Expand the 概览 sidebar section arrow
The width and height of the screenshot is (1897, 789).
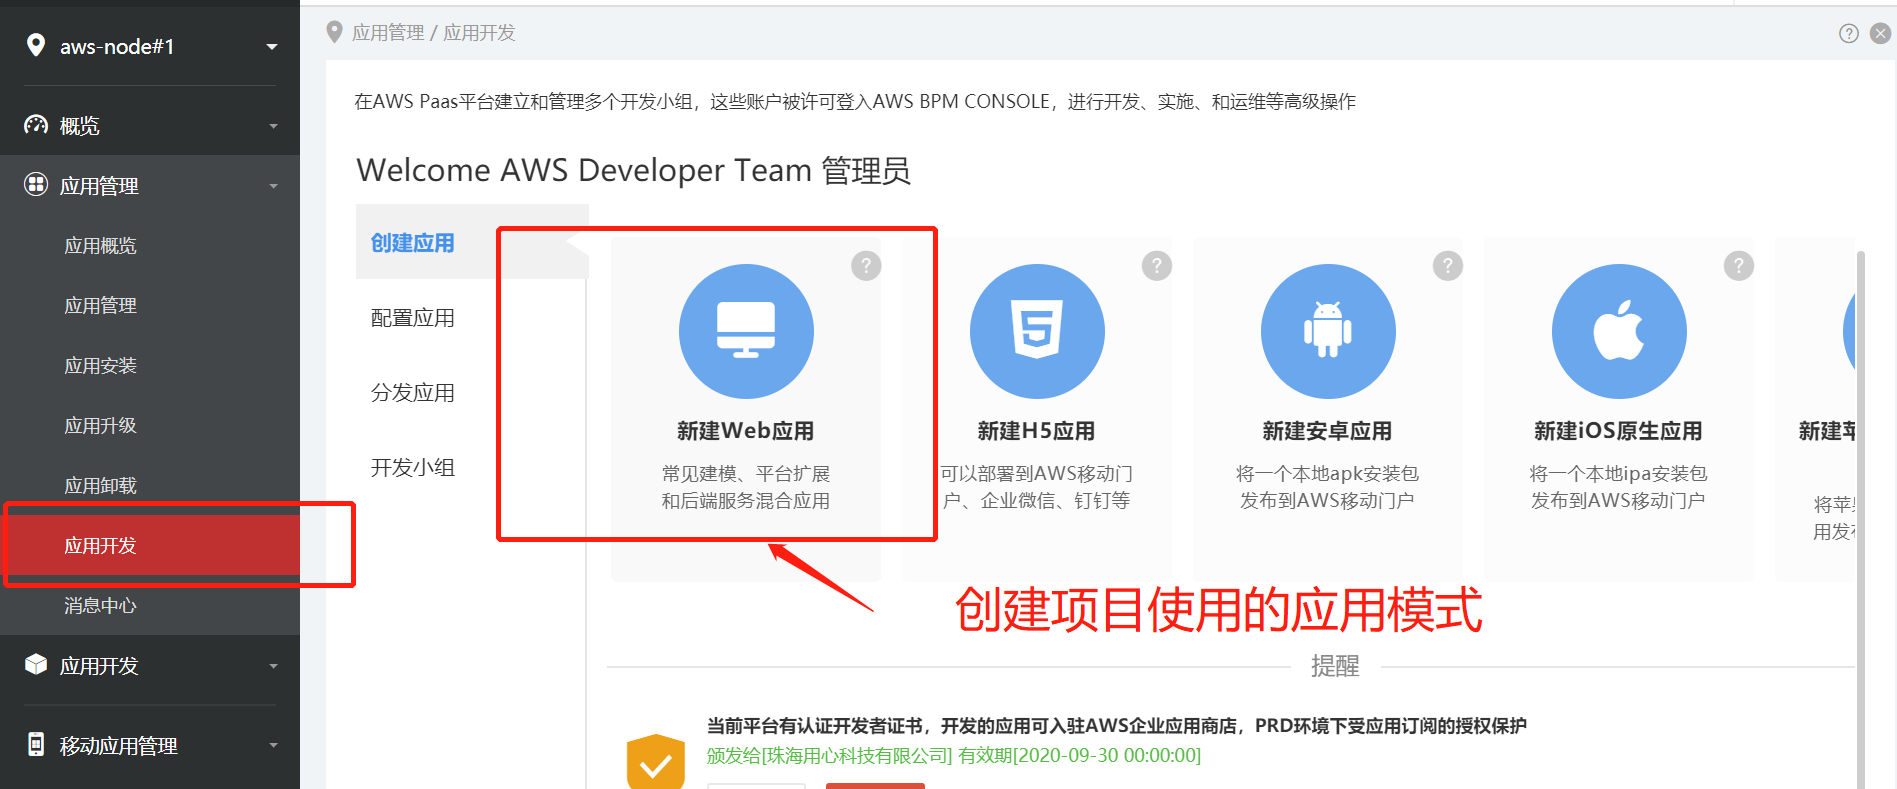pos(273,126)
